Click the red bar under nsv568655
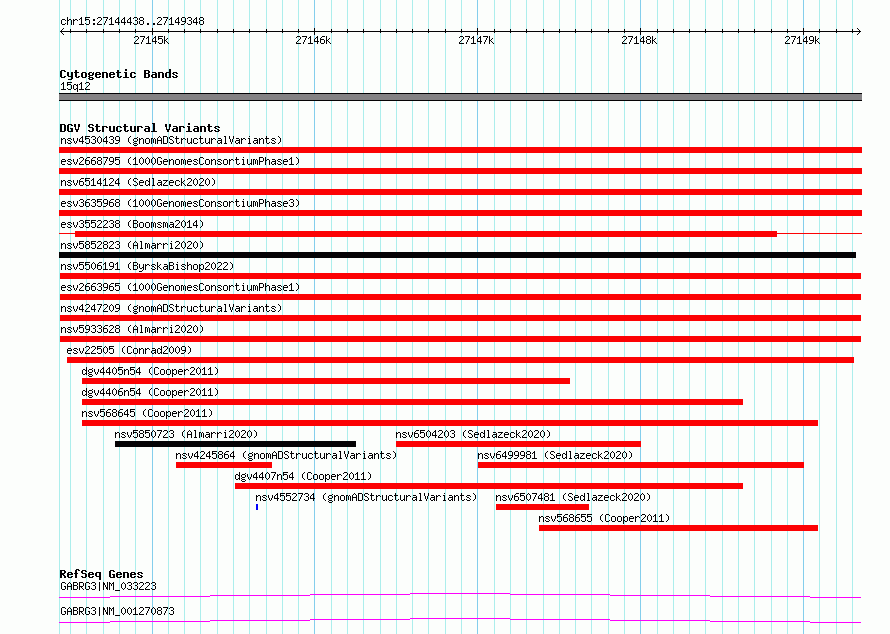Screen dimensions: 890x634 pyautogui.click(x=678, y=528)
